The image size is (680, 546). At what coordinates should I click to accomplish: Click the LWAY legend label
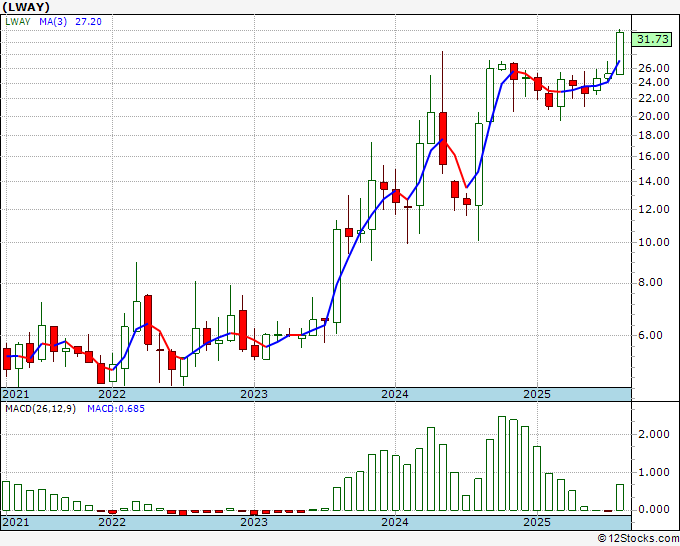point(18,22)
